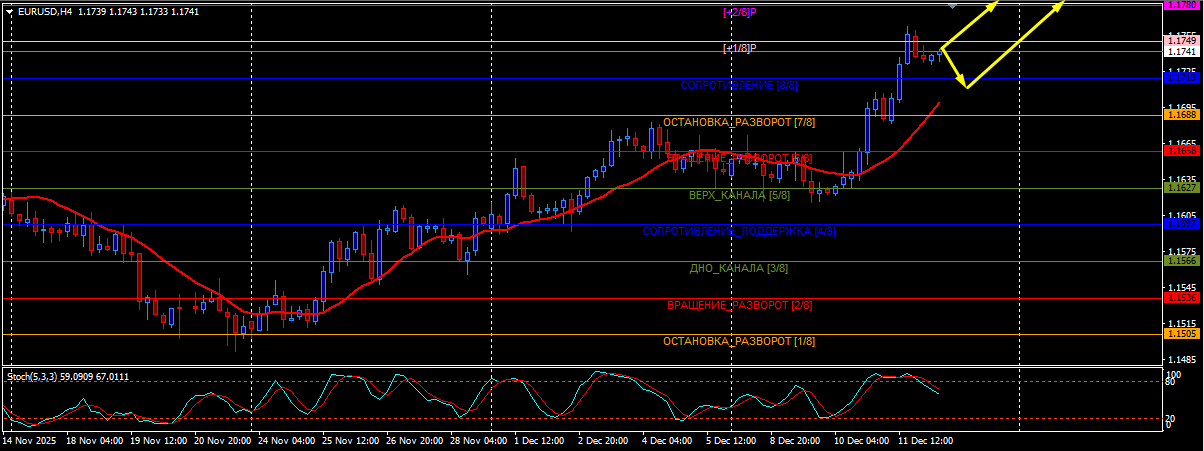Click the 1.1749 pink price tag

coord(1181,41)
